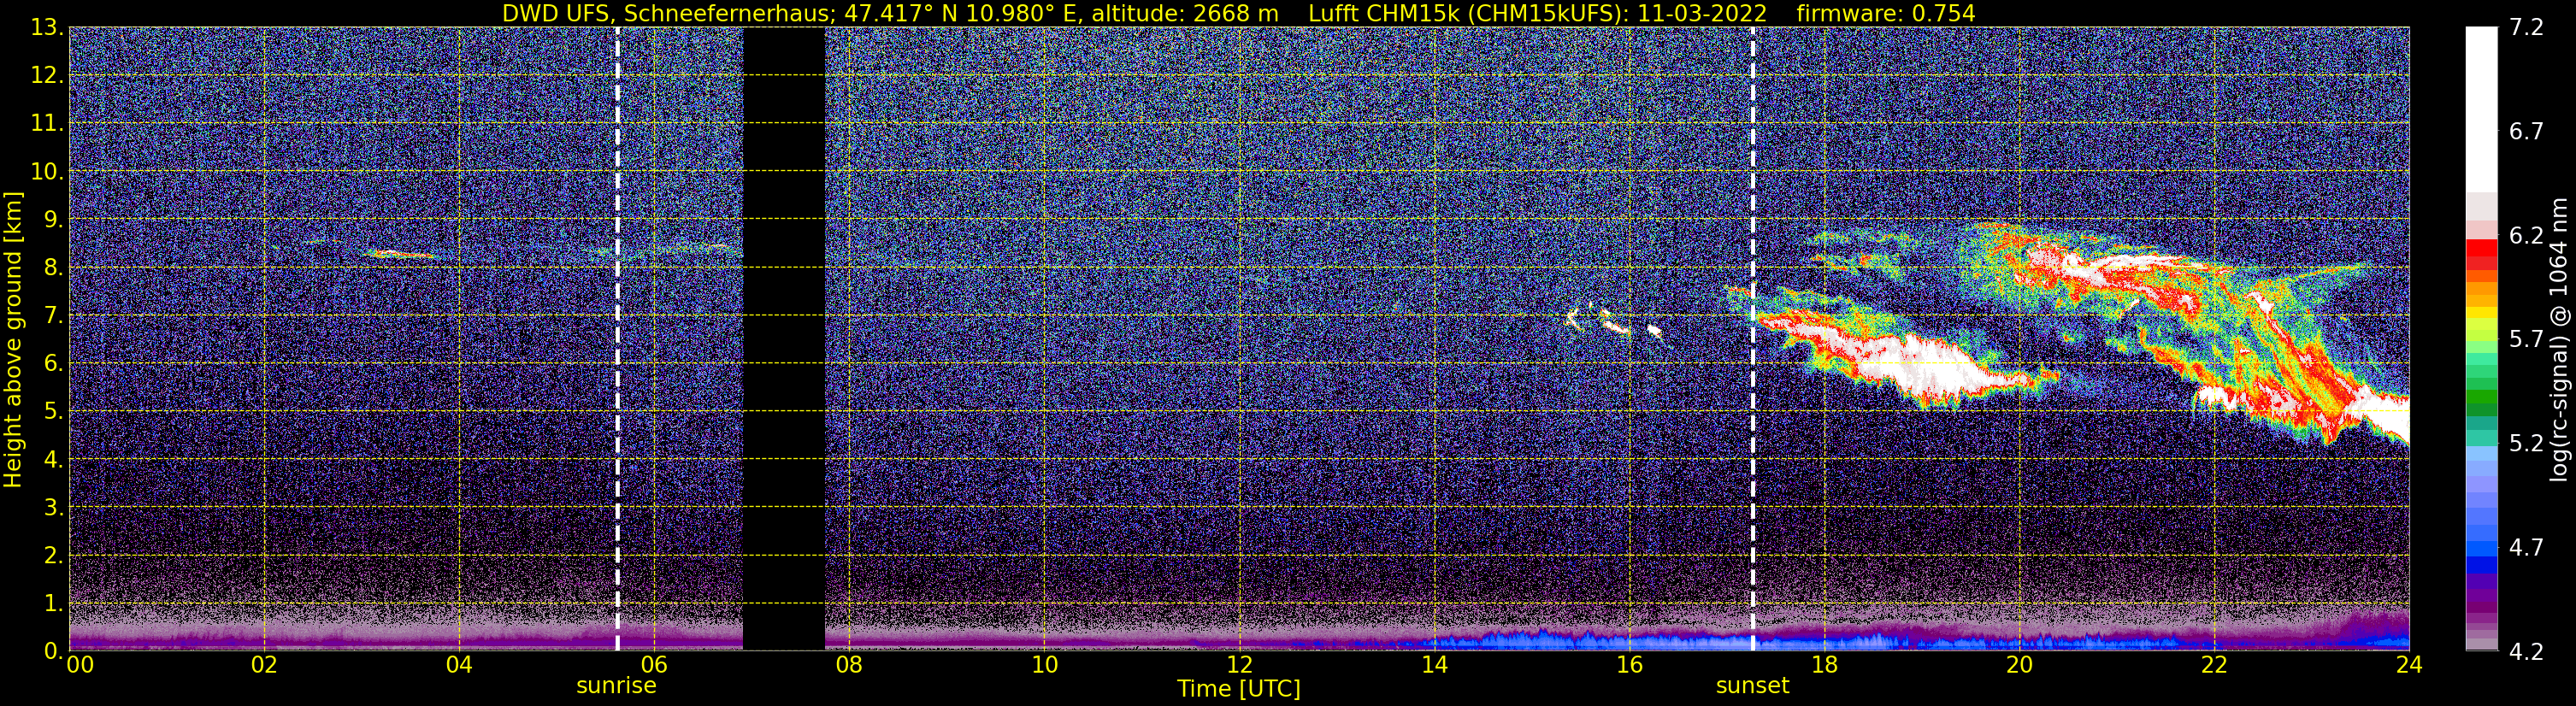Click the white top section of the colorbar
The image size is (2576, 706).
(x=2480, y=110)
